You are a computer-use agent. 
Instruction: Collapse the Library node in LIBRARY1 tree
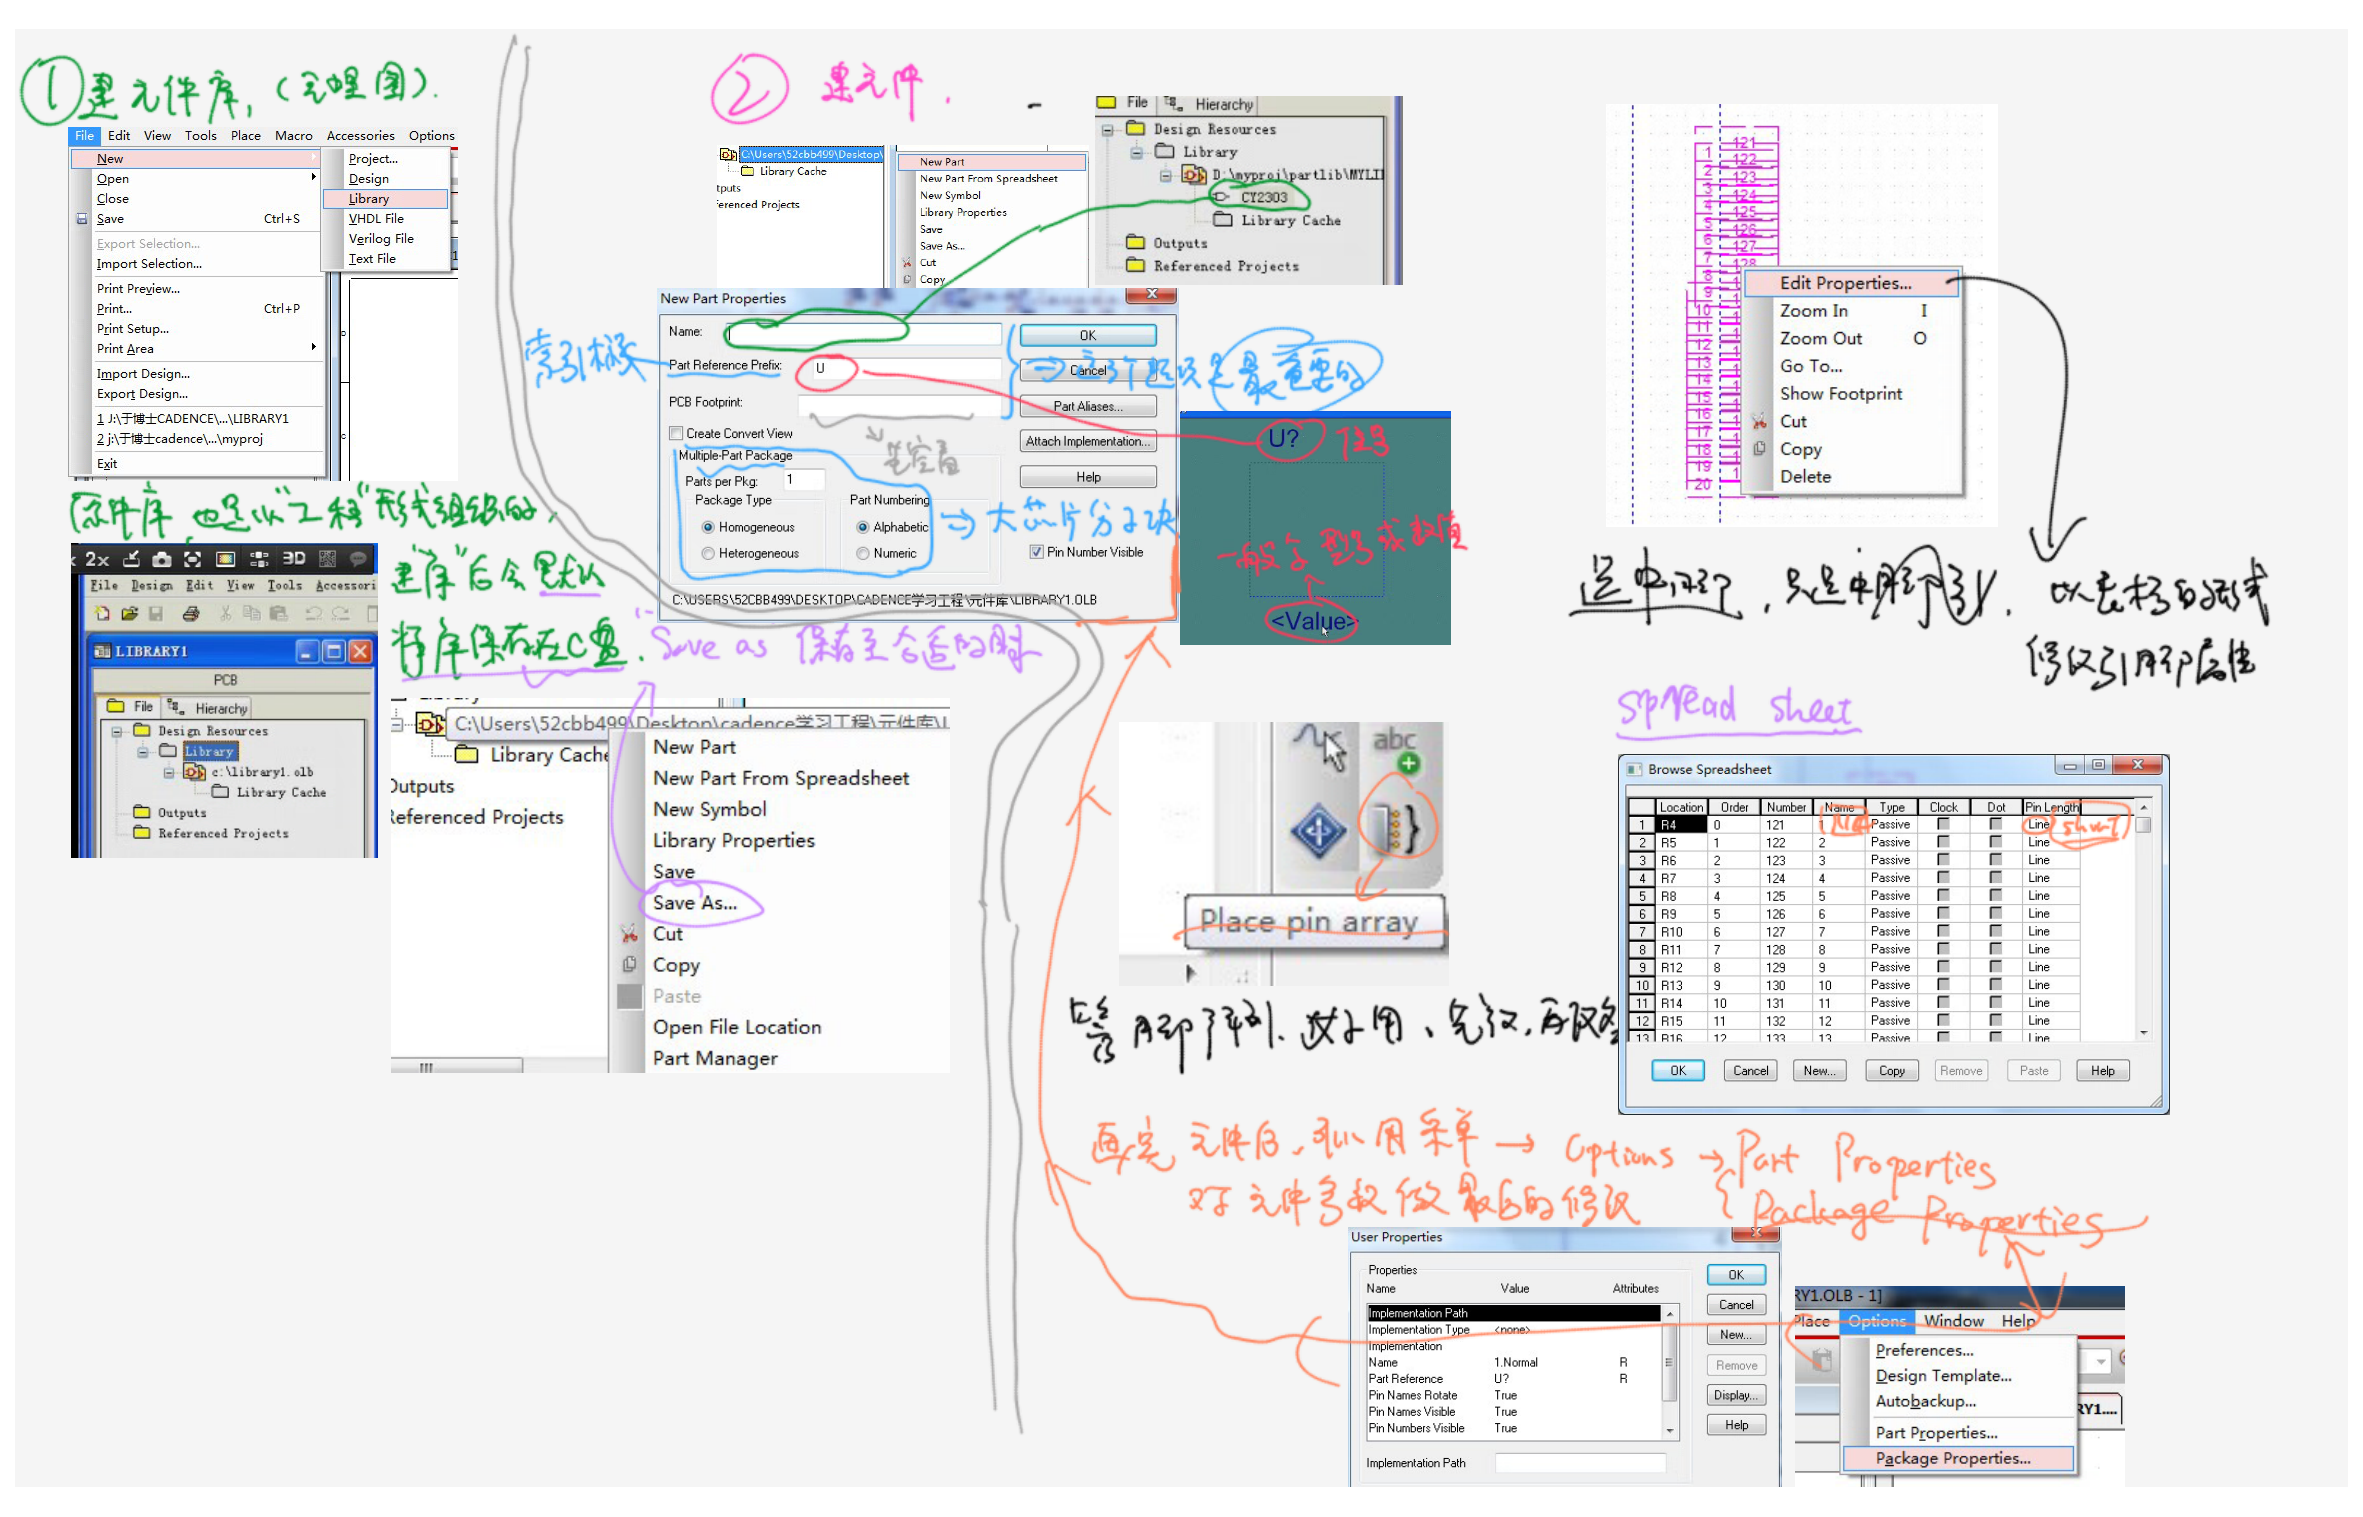point(142,751)
